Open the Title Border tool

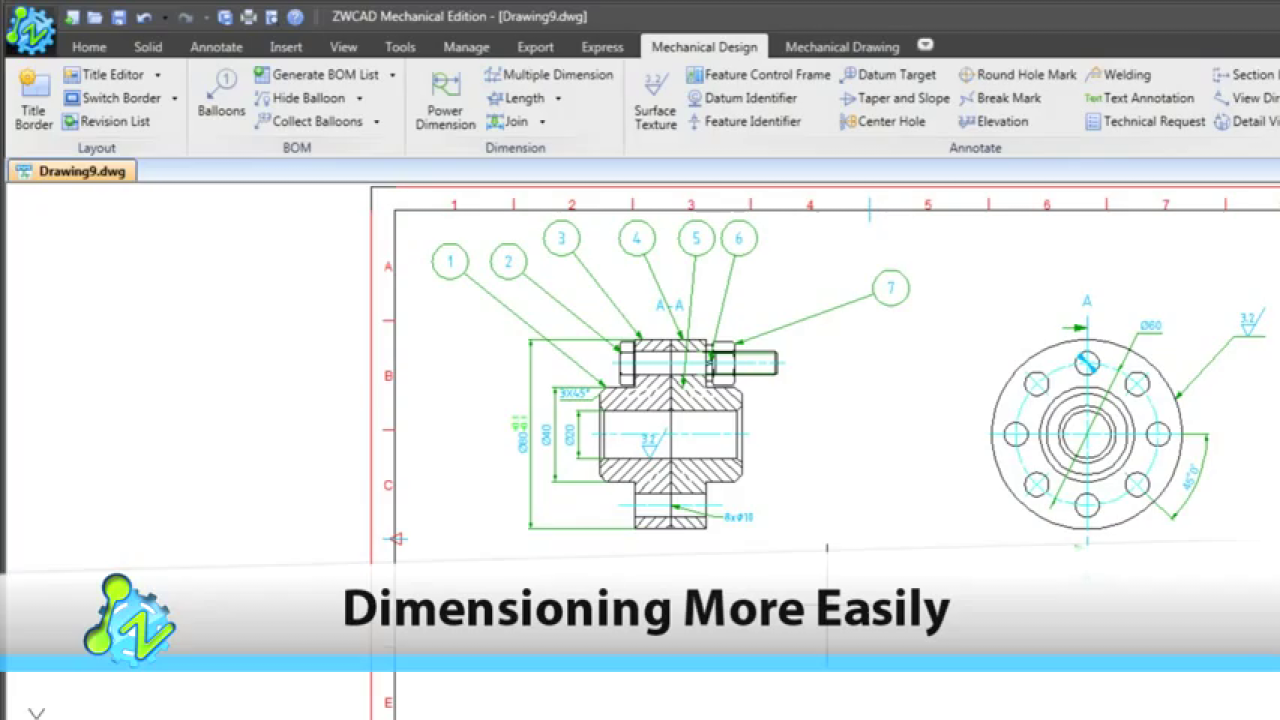34,100
